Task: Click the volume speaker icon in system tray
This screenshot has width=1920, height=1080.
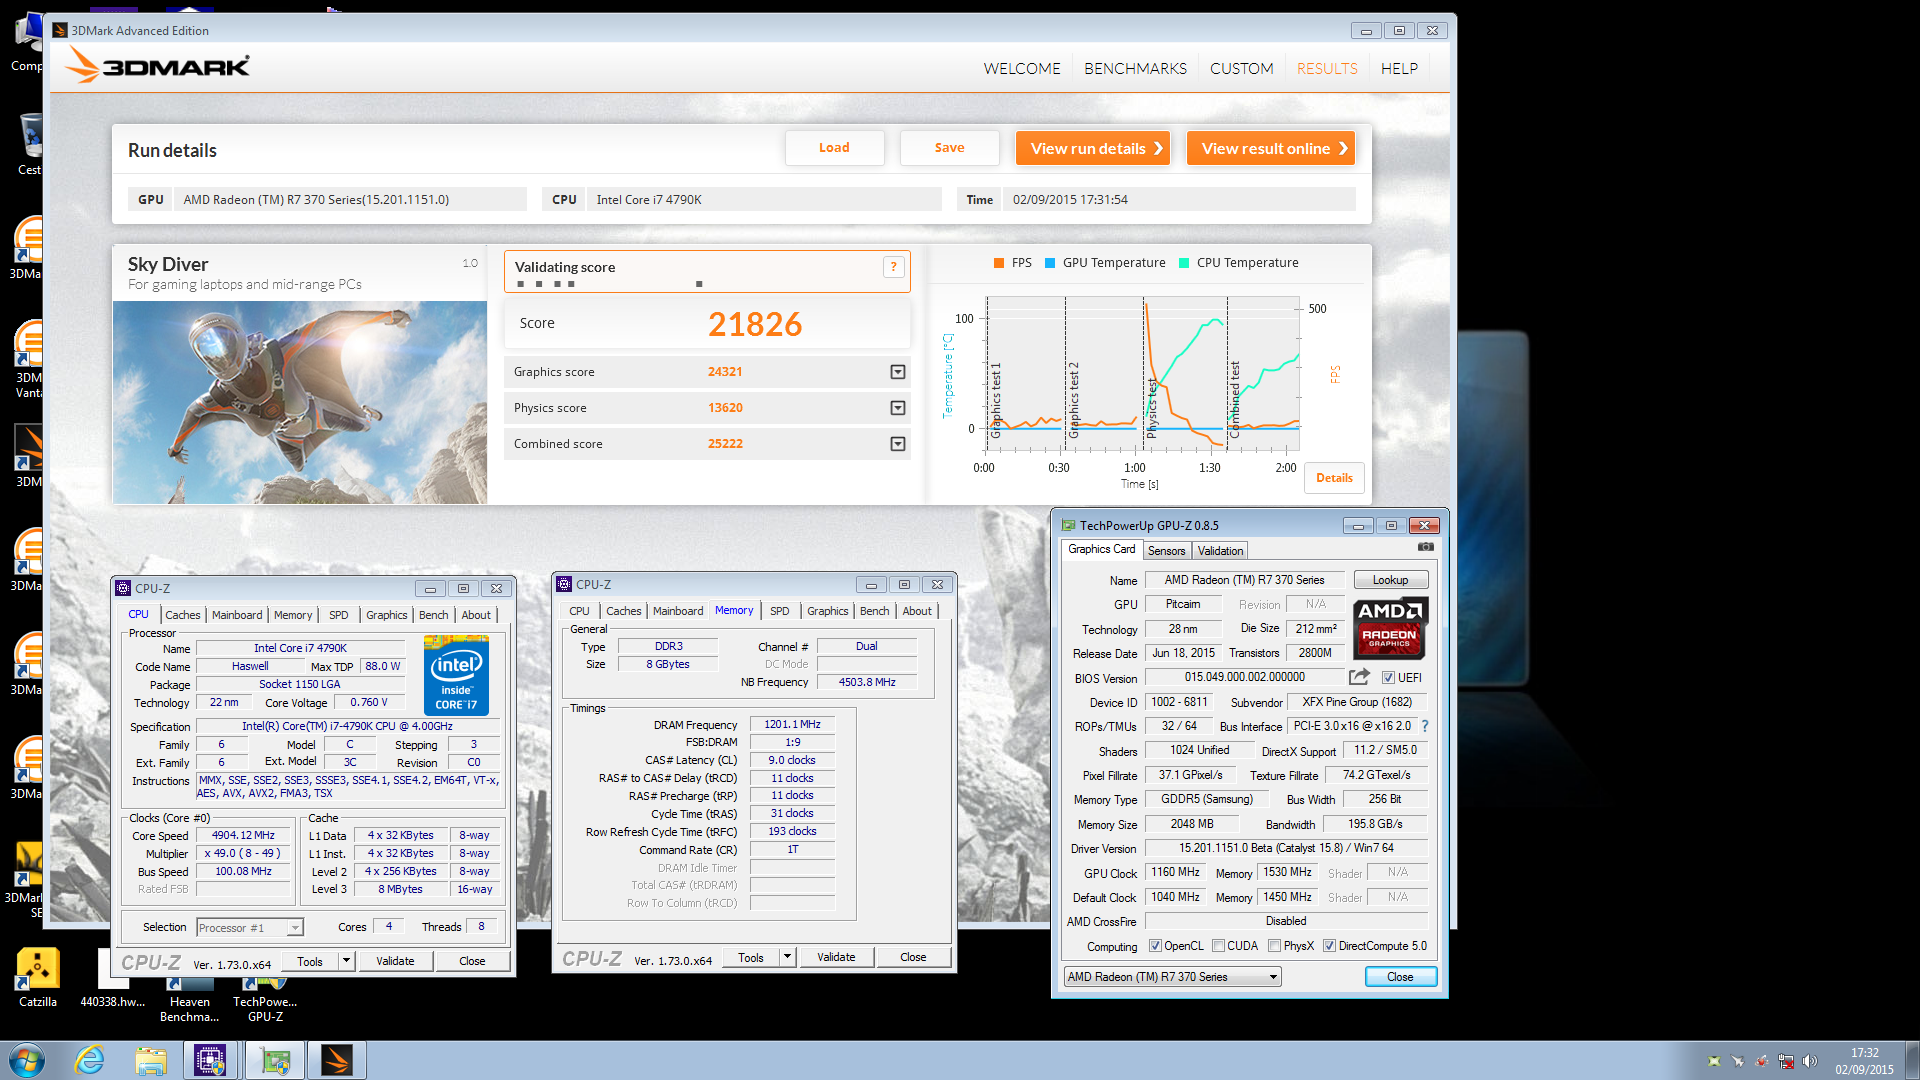Action: 1810,1061
